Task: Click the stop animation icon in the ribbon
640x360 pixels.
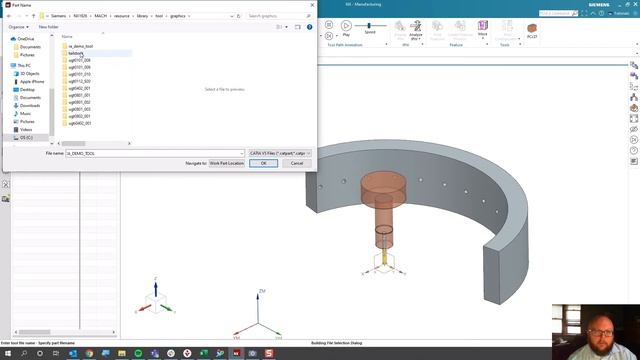Action: tap(329, 25)
